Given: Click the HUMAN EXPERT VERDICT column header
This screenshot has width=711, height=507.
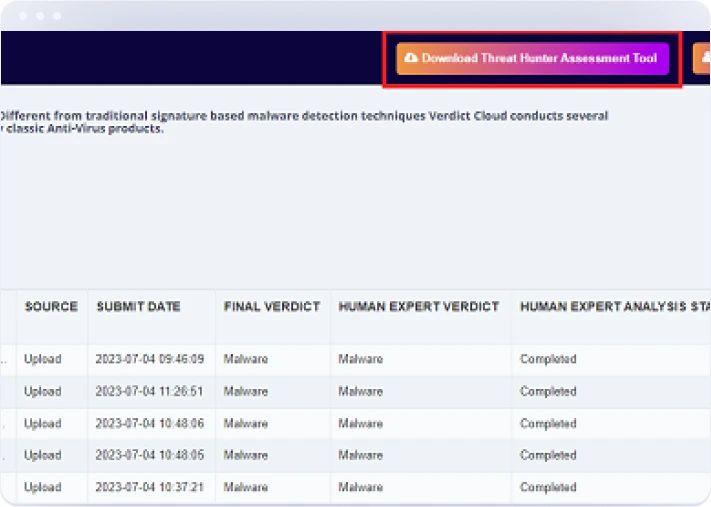Looking at the screenshot, I should point(419,307).
